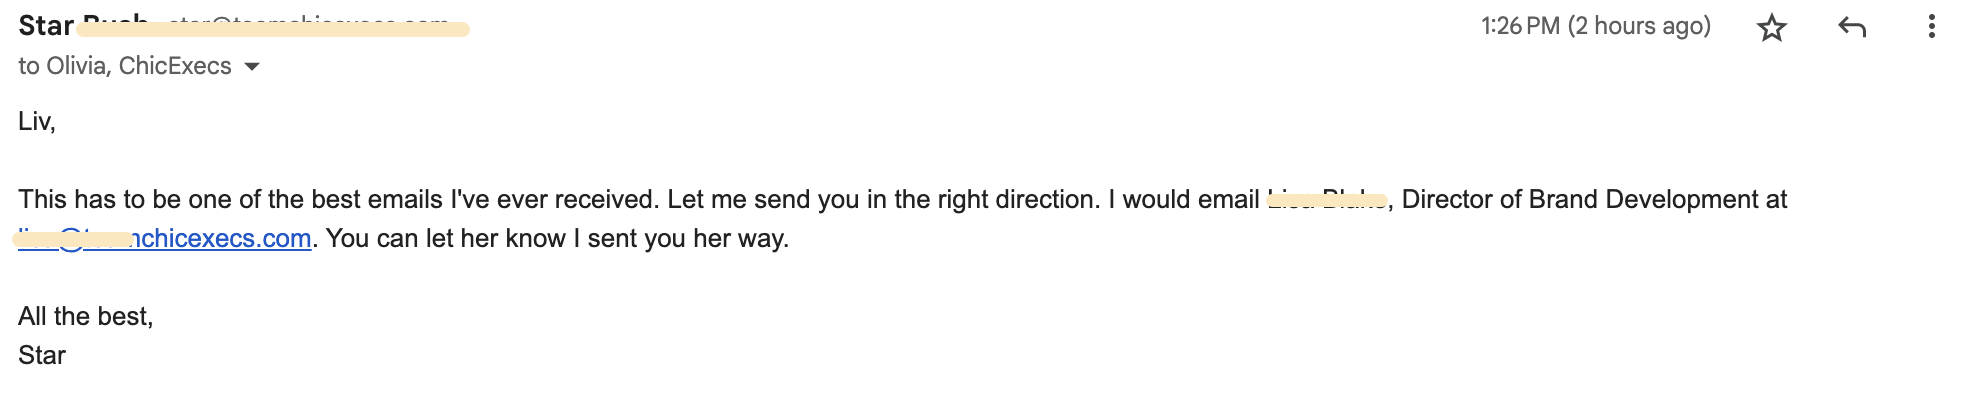
Task: Click the signature 'Star' at bottom
Action: (42, 355)
